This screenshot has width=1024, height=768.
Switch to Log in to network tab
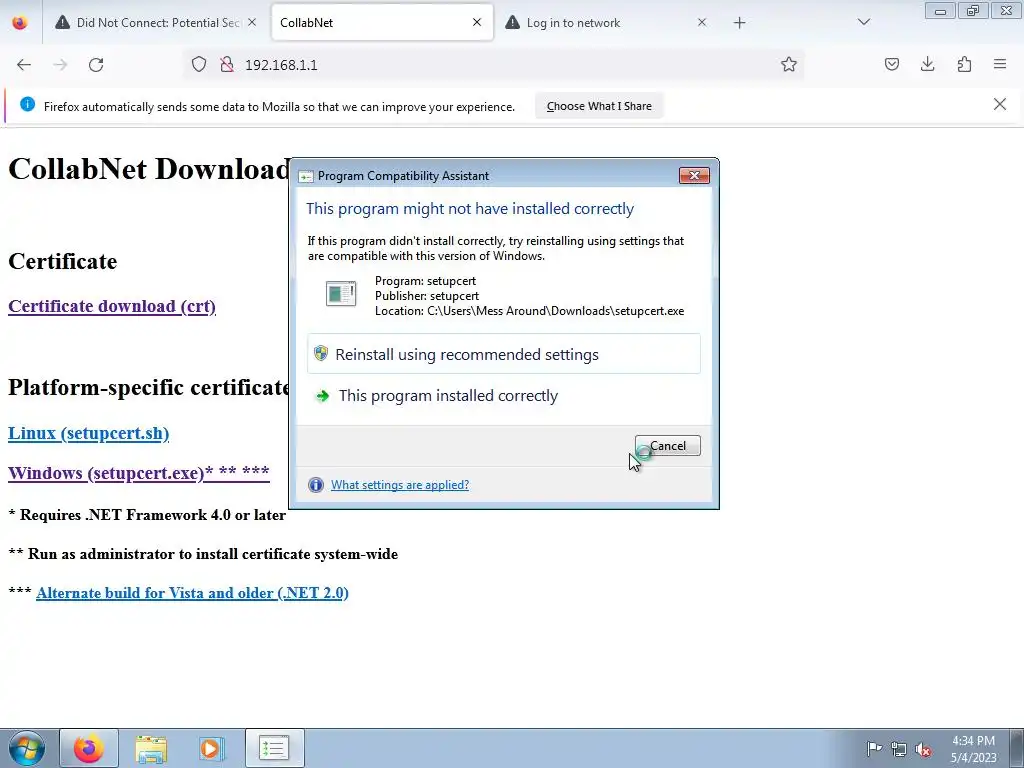coord(606,23)
